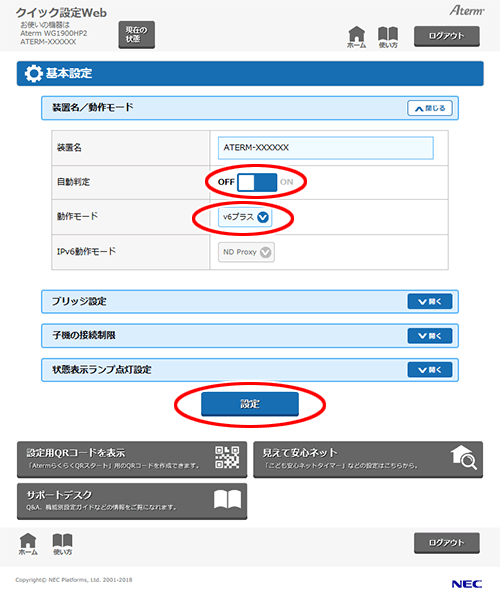The width and height of the screenshot is (500, 600).
Task: Click the QR code icon
Action: tap(227, 457)
